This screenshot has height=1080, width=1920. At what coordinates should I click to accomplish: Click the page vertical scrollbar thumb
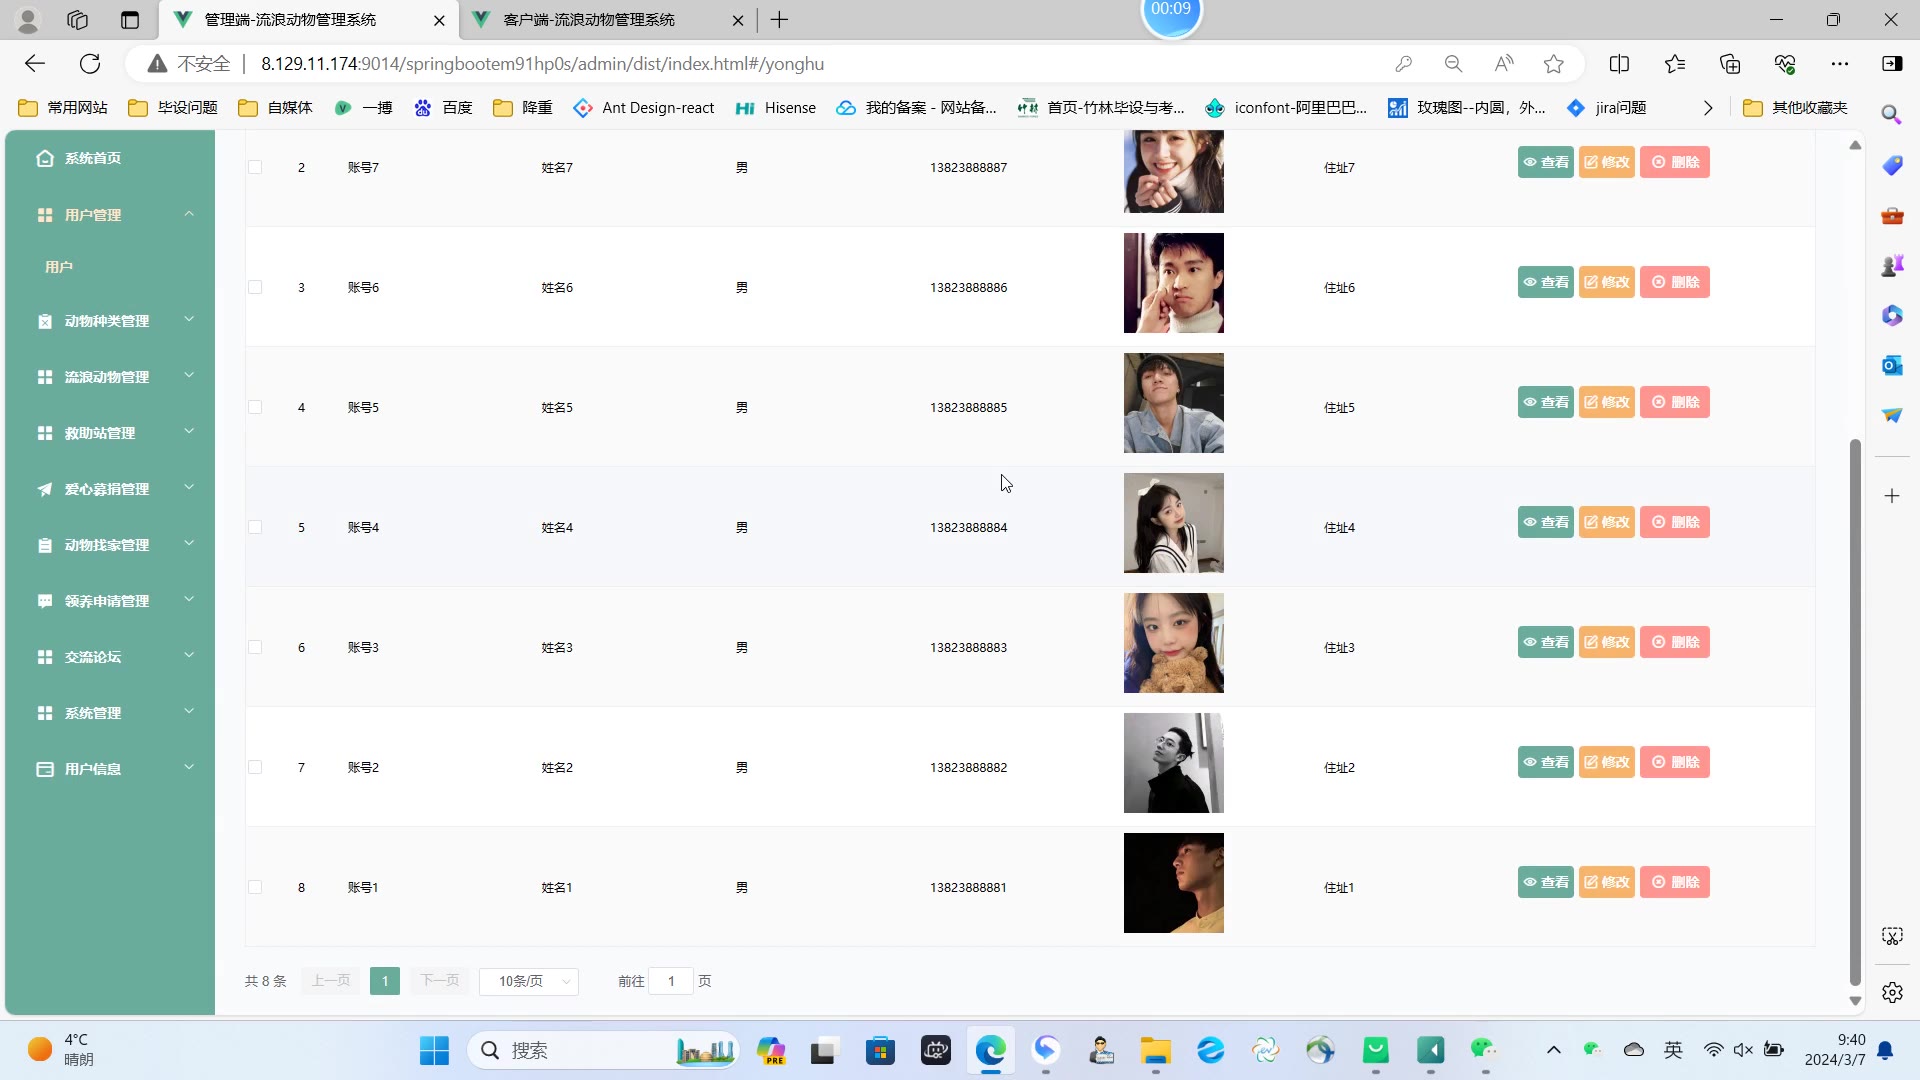pos(1855,712)
